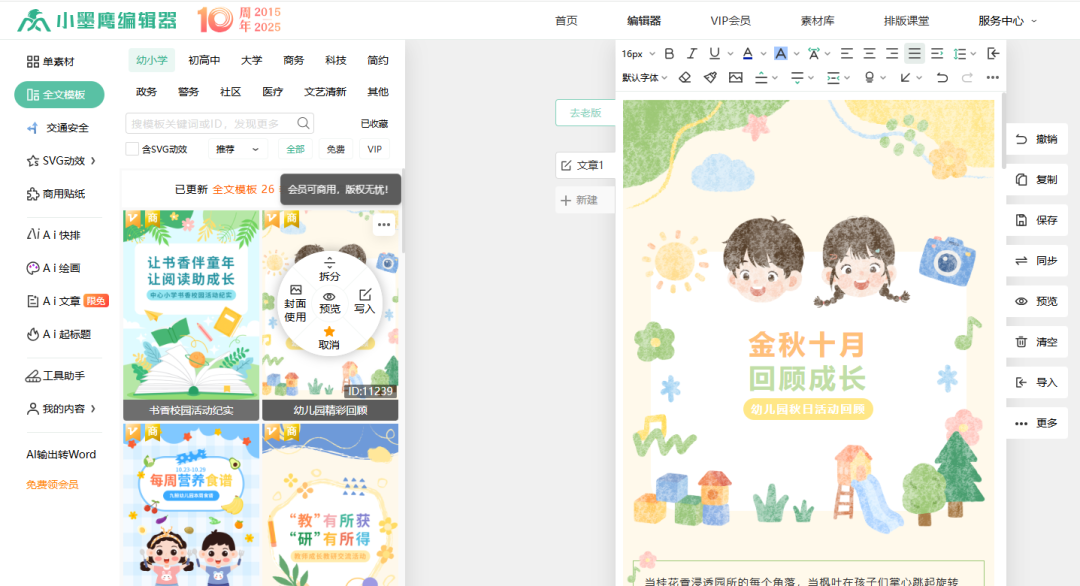The width and height of the screenshot is (1080, 586).
Task: Open the font color picker swatch
Action: point(748,54)
